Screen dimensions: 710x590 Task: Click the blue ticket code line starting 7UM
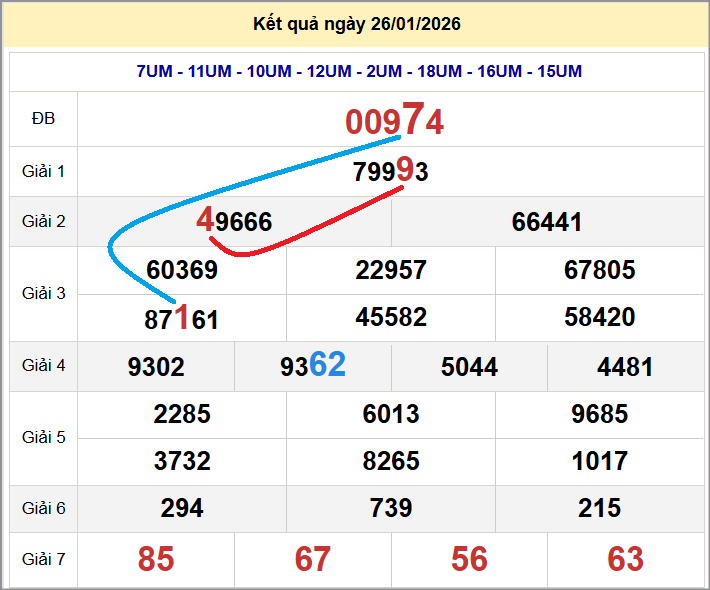point(359,72)
